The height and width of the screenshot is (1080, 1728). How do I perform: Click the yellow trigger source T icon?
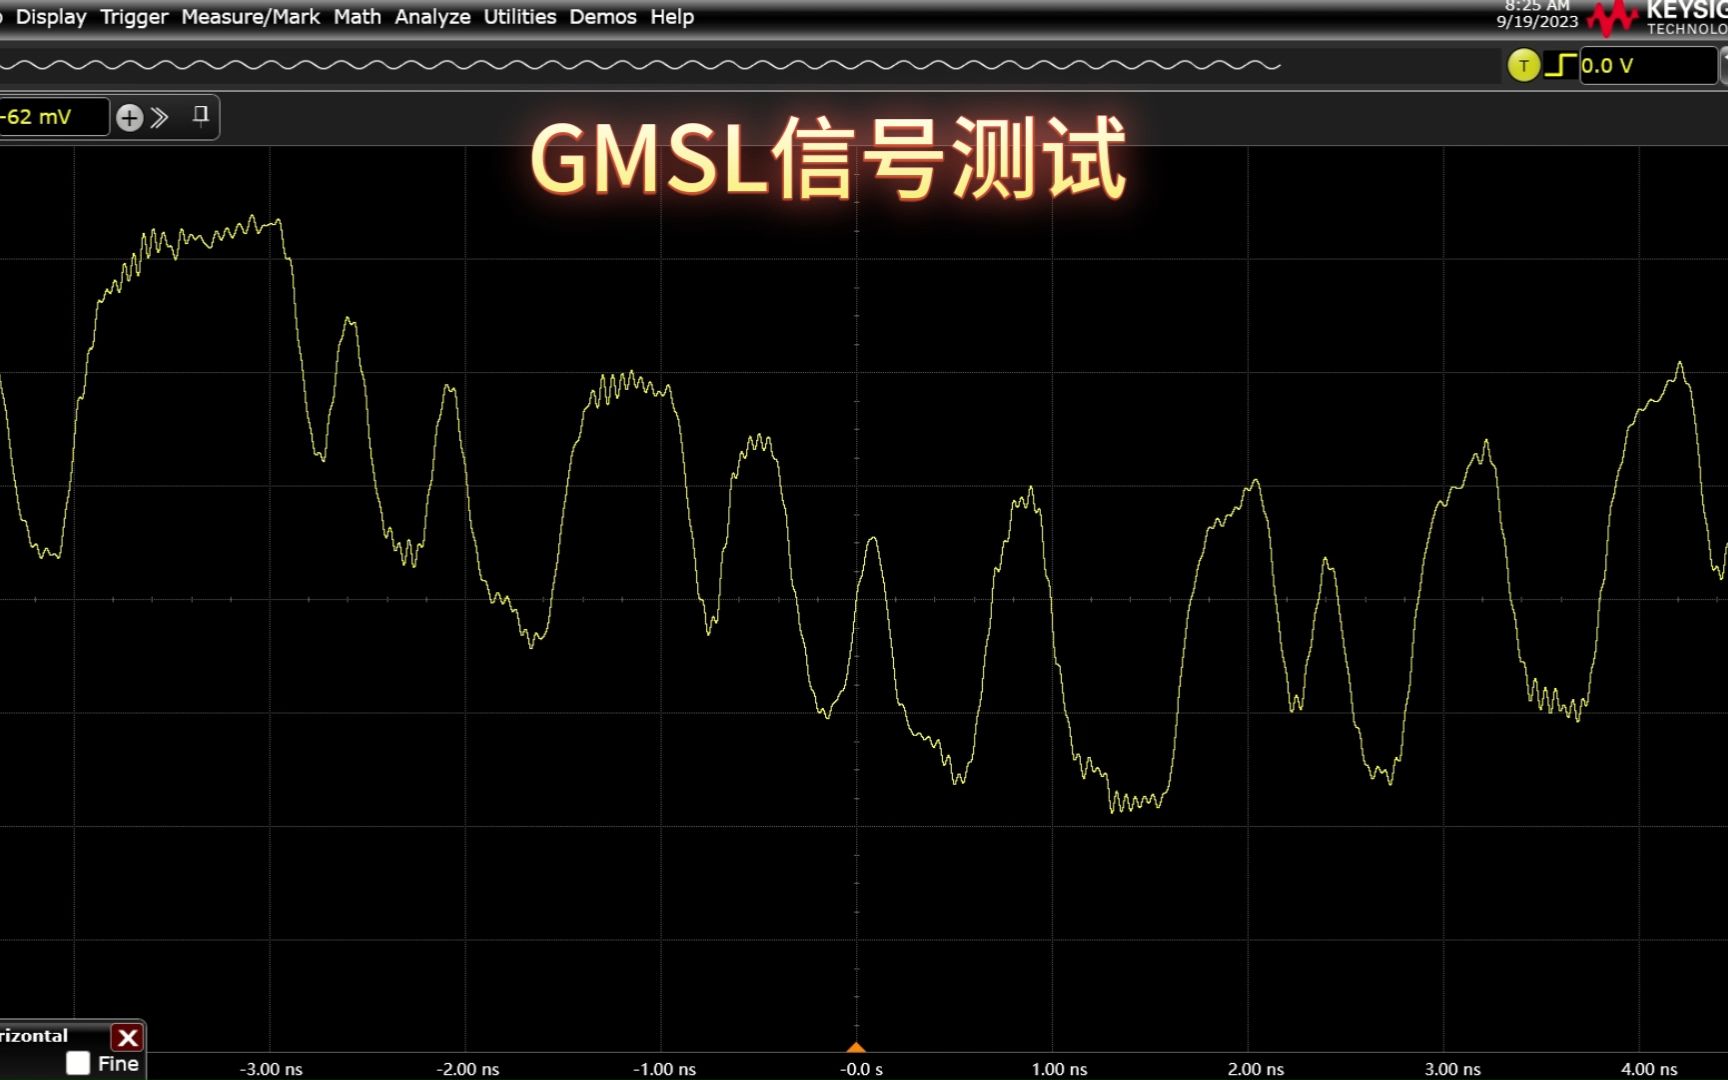pos(1523,66)
